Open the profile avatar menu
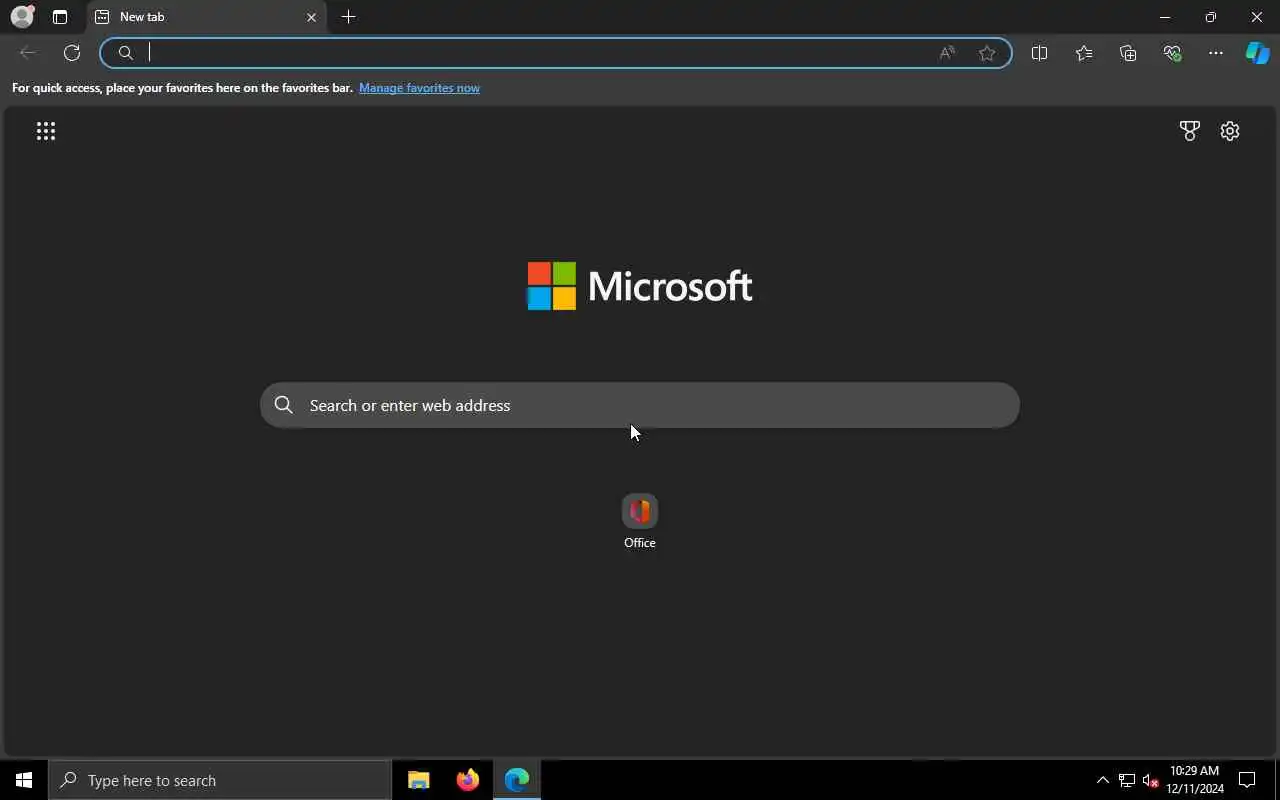 (x=22, y=17)
